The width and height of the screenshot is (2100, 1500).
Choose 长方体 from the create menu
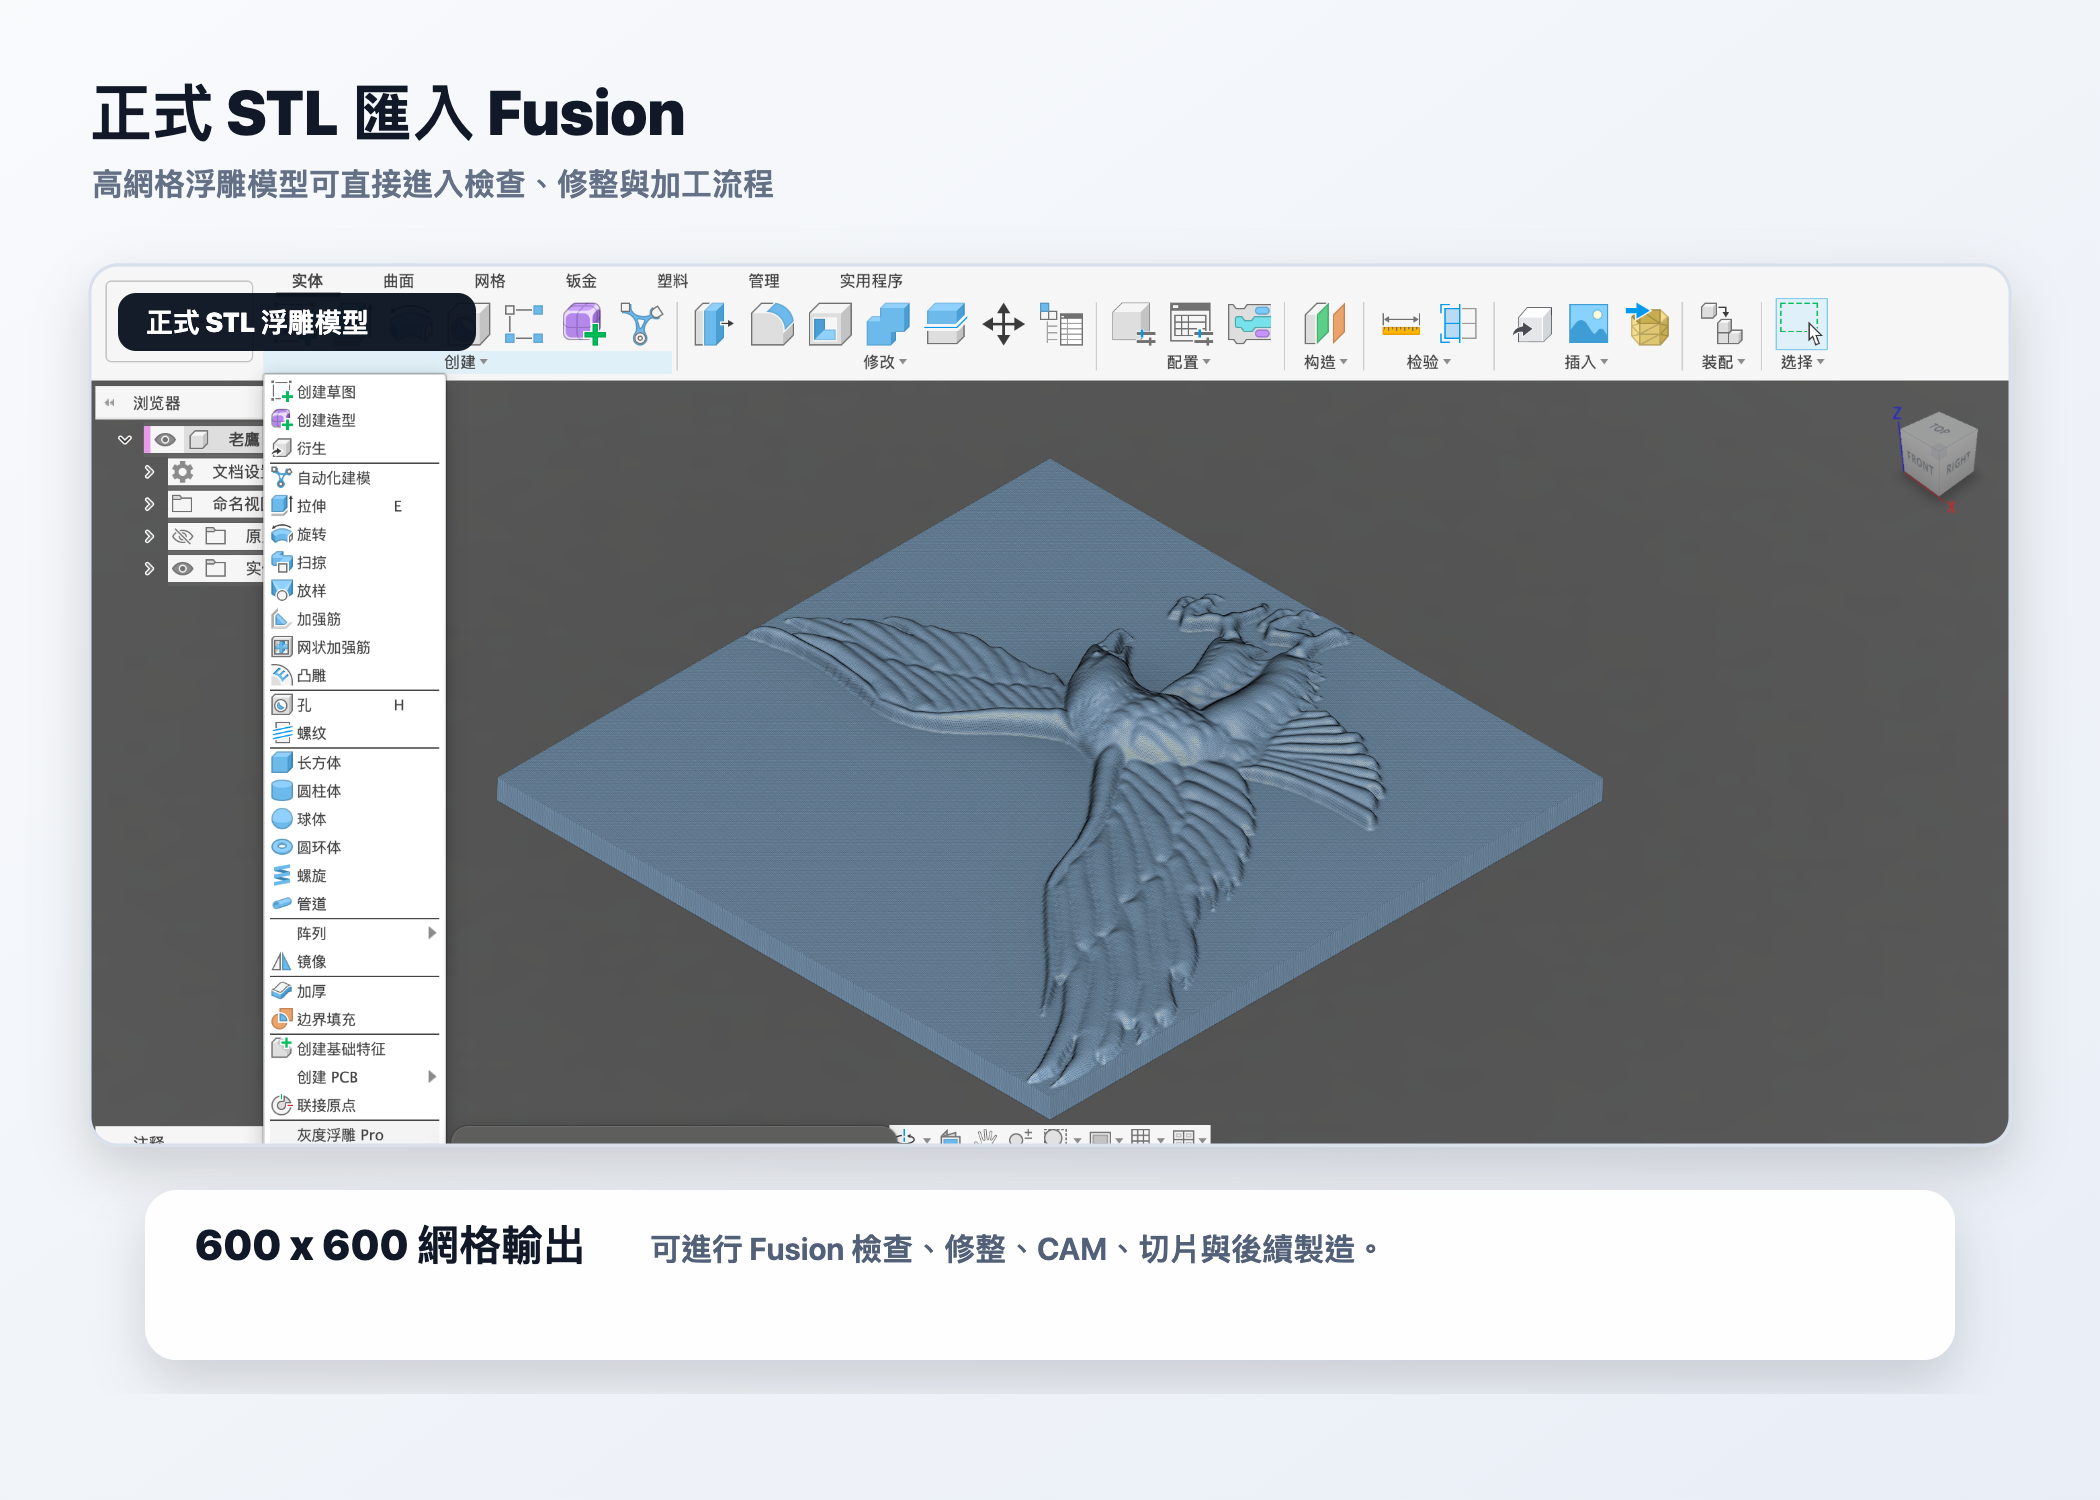coord(354,762)
